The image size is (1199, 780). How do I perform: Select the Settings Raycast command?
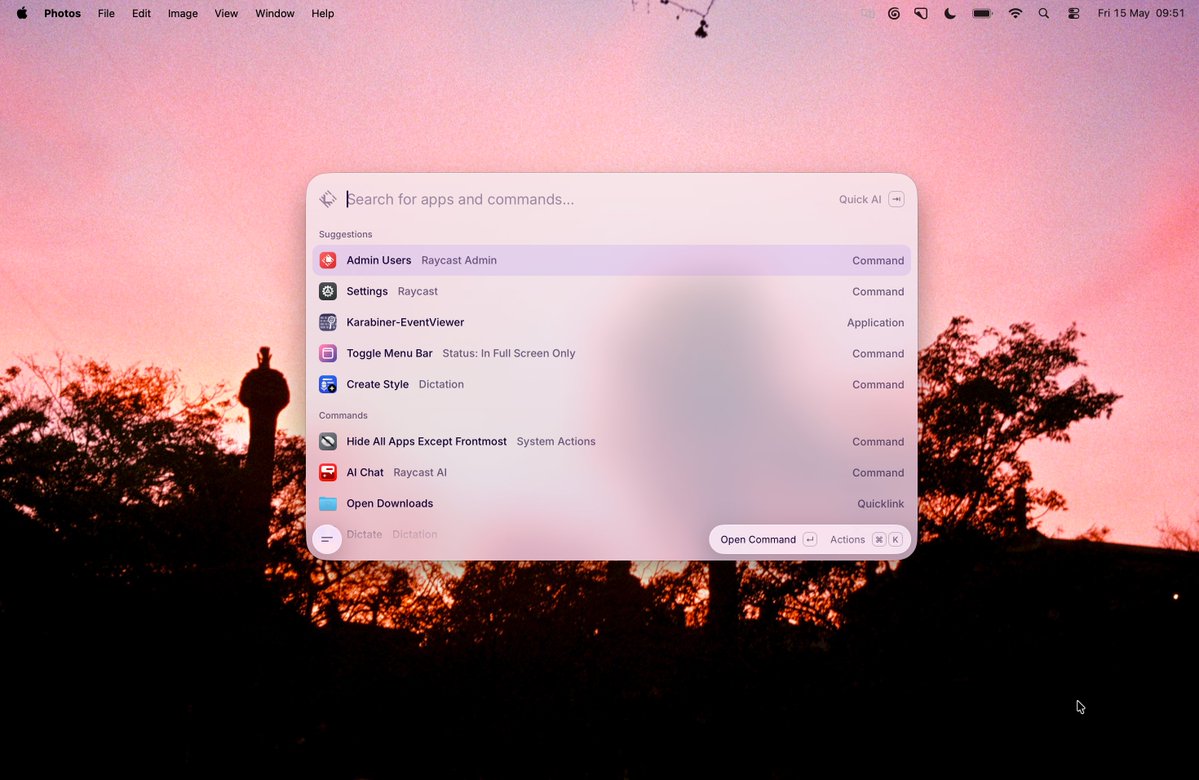coord(612,291)
